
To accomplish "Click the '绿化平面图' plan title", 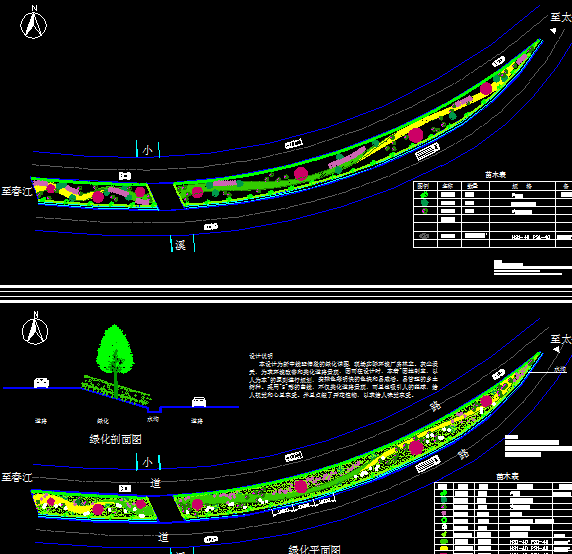I will pos(314,549).
